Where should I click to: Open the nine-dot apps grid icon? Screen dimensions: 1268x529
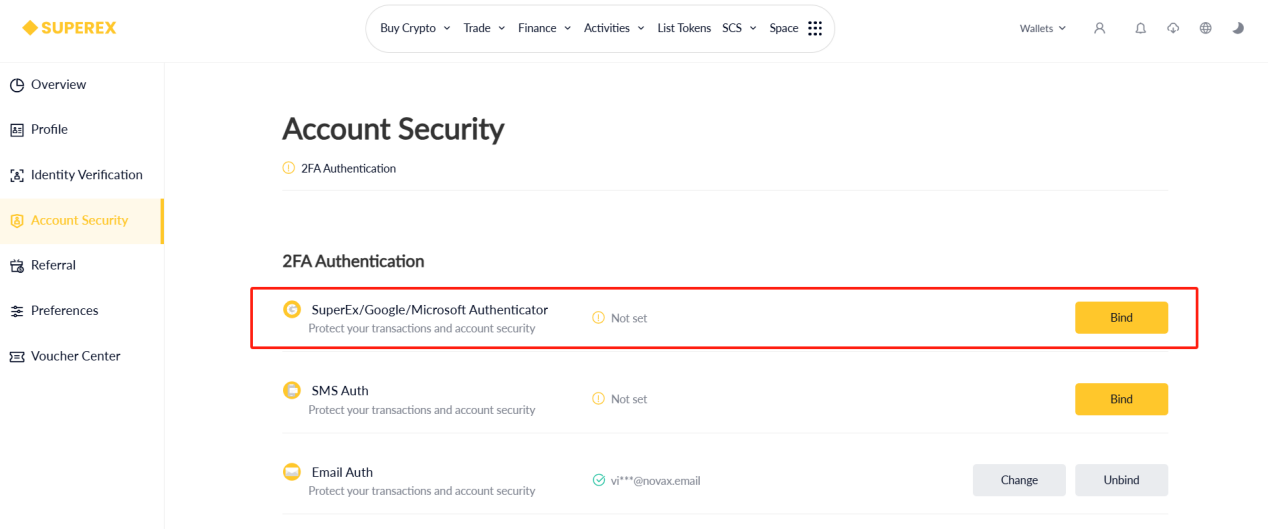tap(815, 28)
